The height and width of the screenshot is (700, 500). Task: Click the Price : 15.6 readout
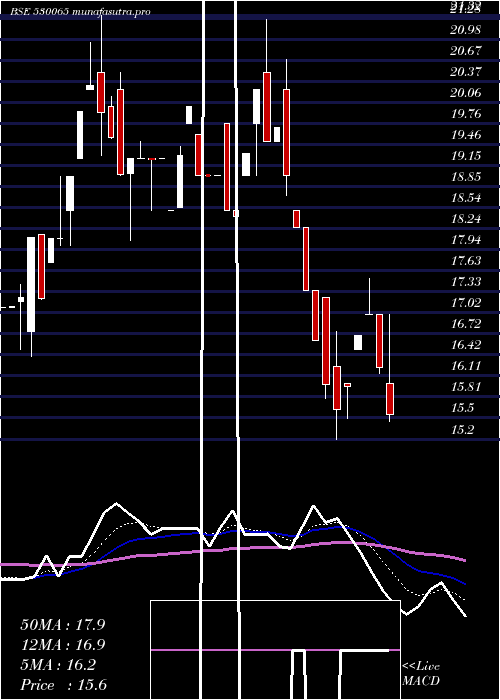click(x=63, y=685)
